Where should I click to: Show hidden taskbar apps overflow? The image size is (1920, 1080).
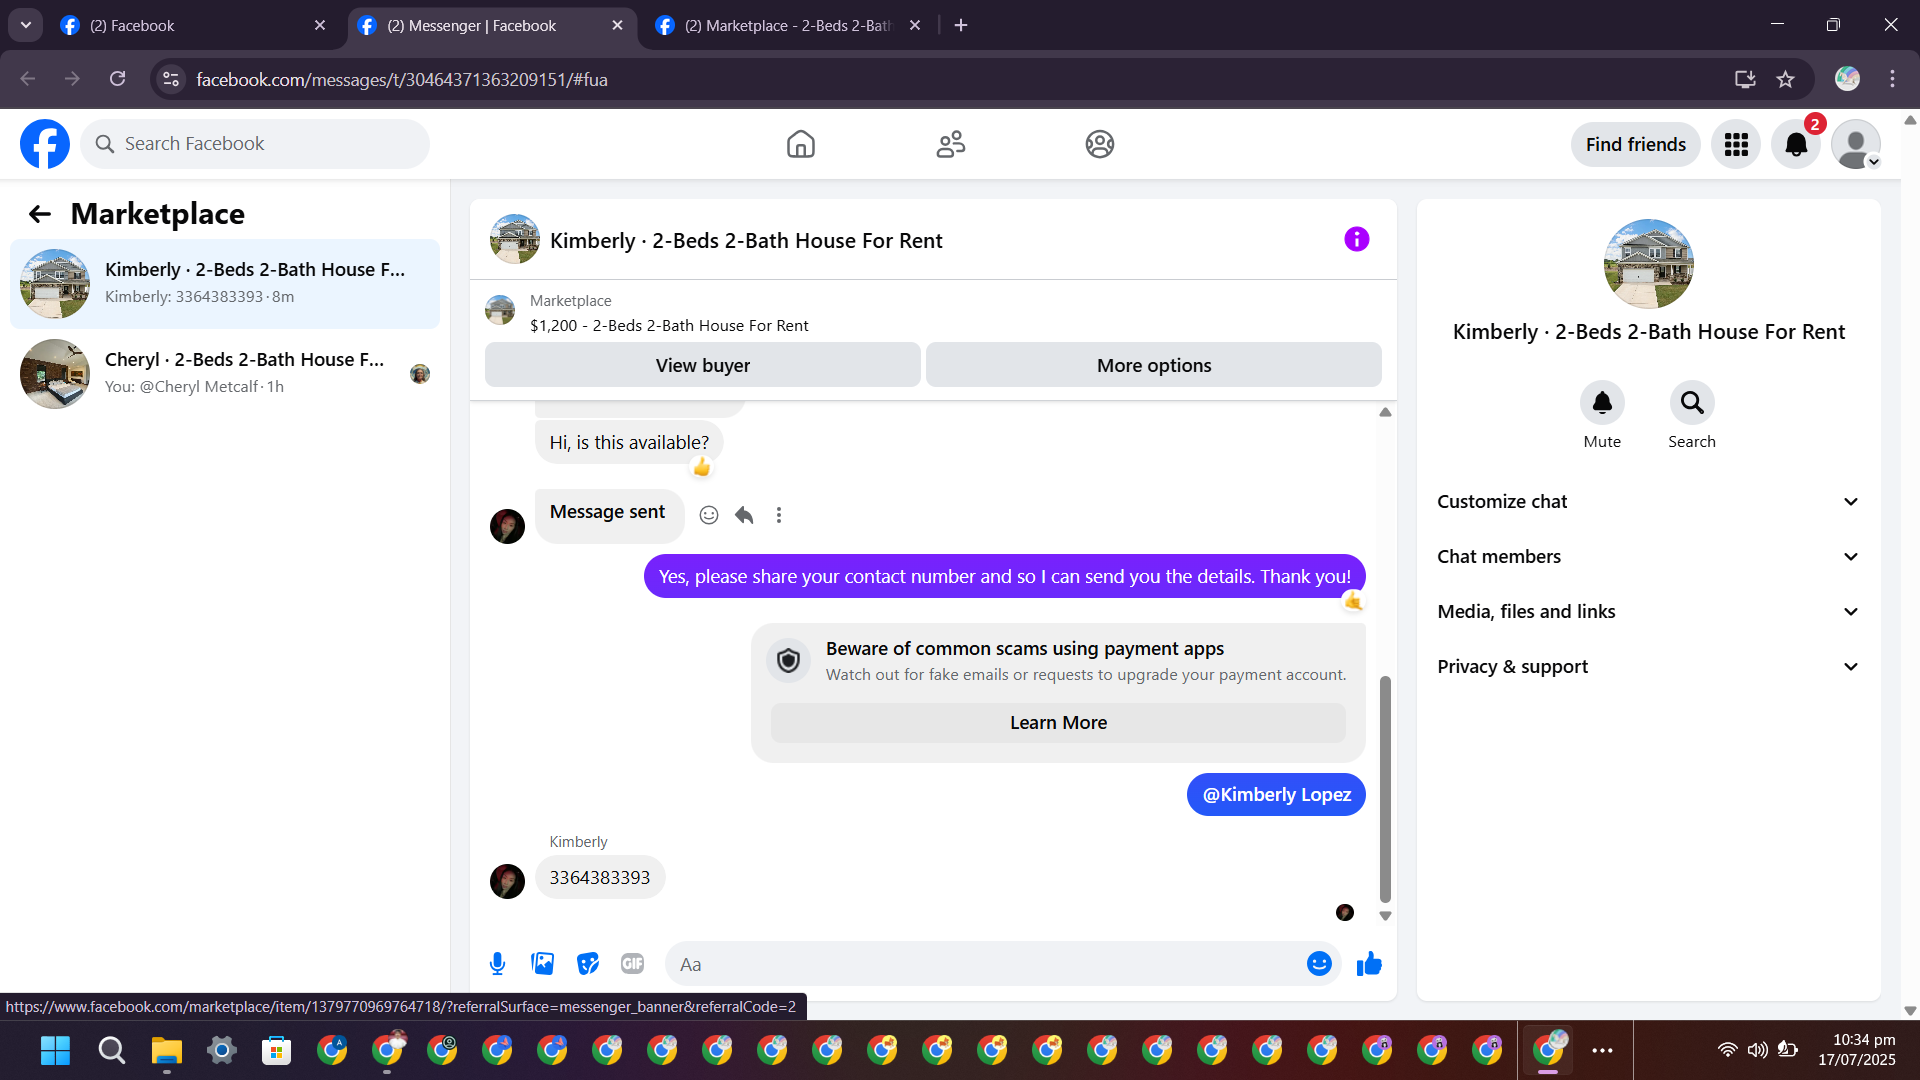coord(1602,1050)
